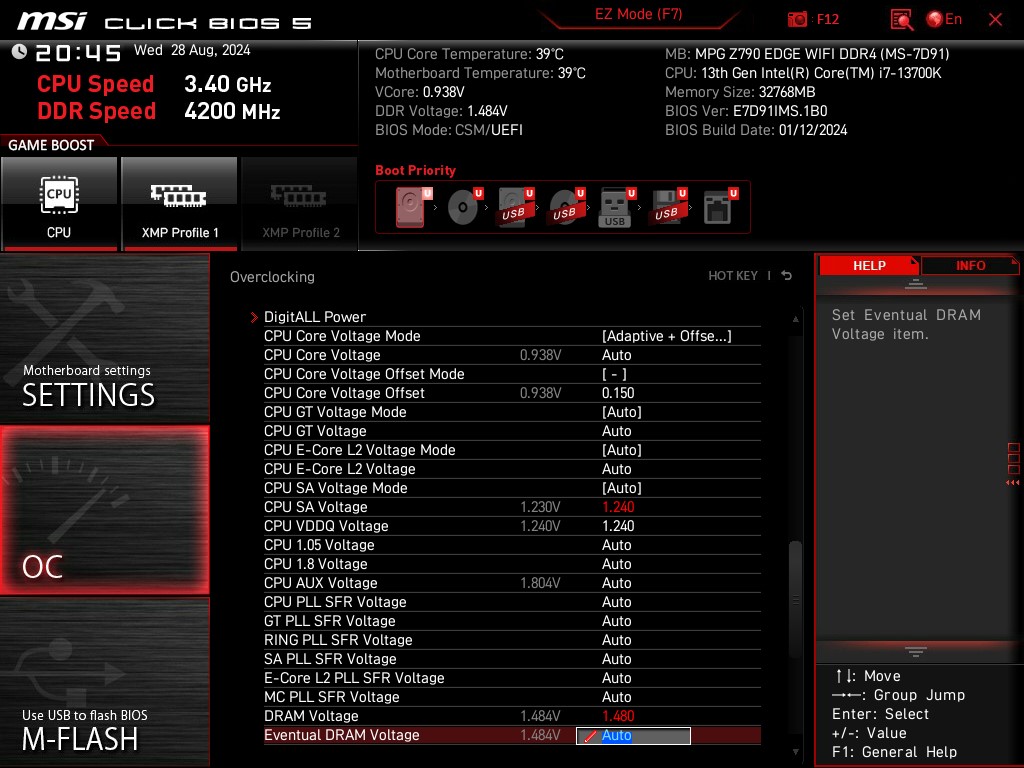Switch to EZ Mode (F7)
This screenshot has width=1024, height=768.
pos(638,14)
